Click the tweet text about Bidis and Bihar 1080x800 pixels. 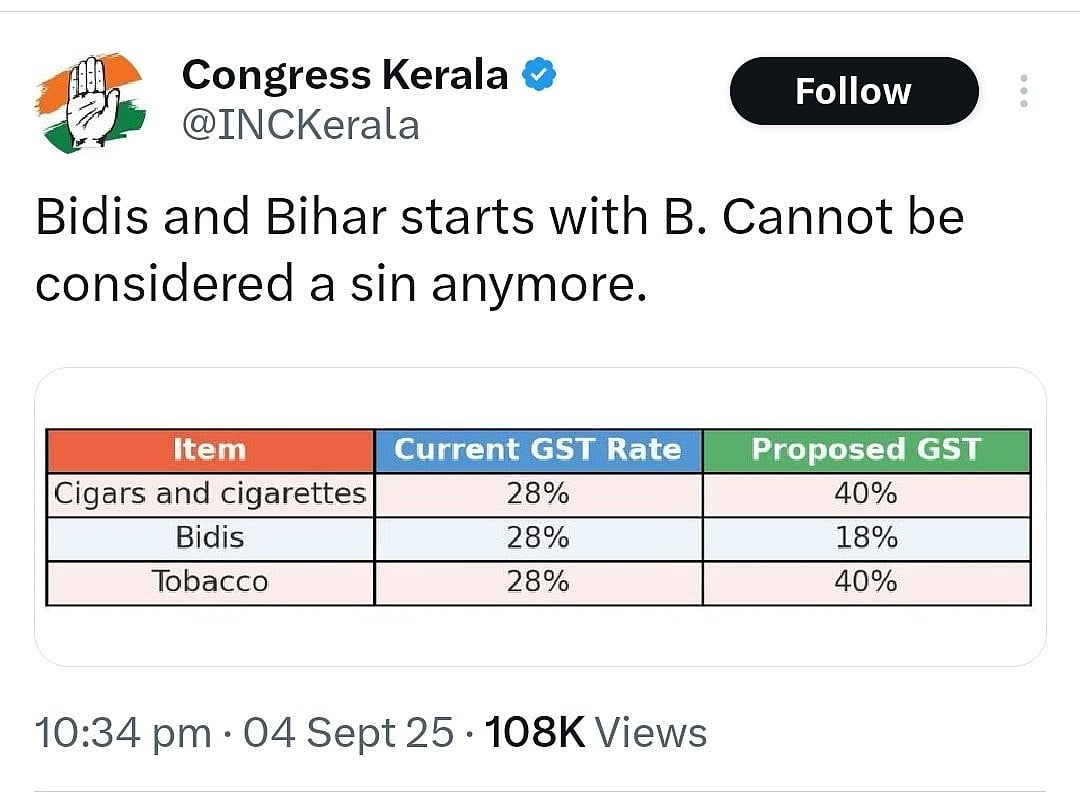coord(499,250)
